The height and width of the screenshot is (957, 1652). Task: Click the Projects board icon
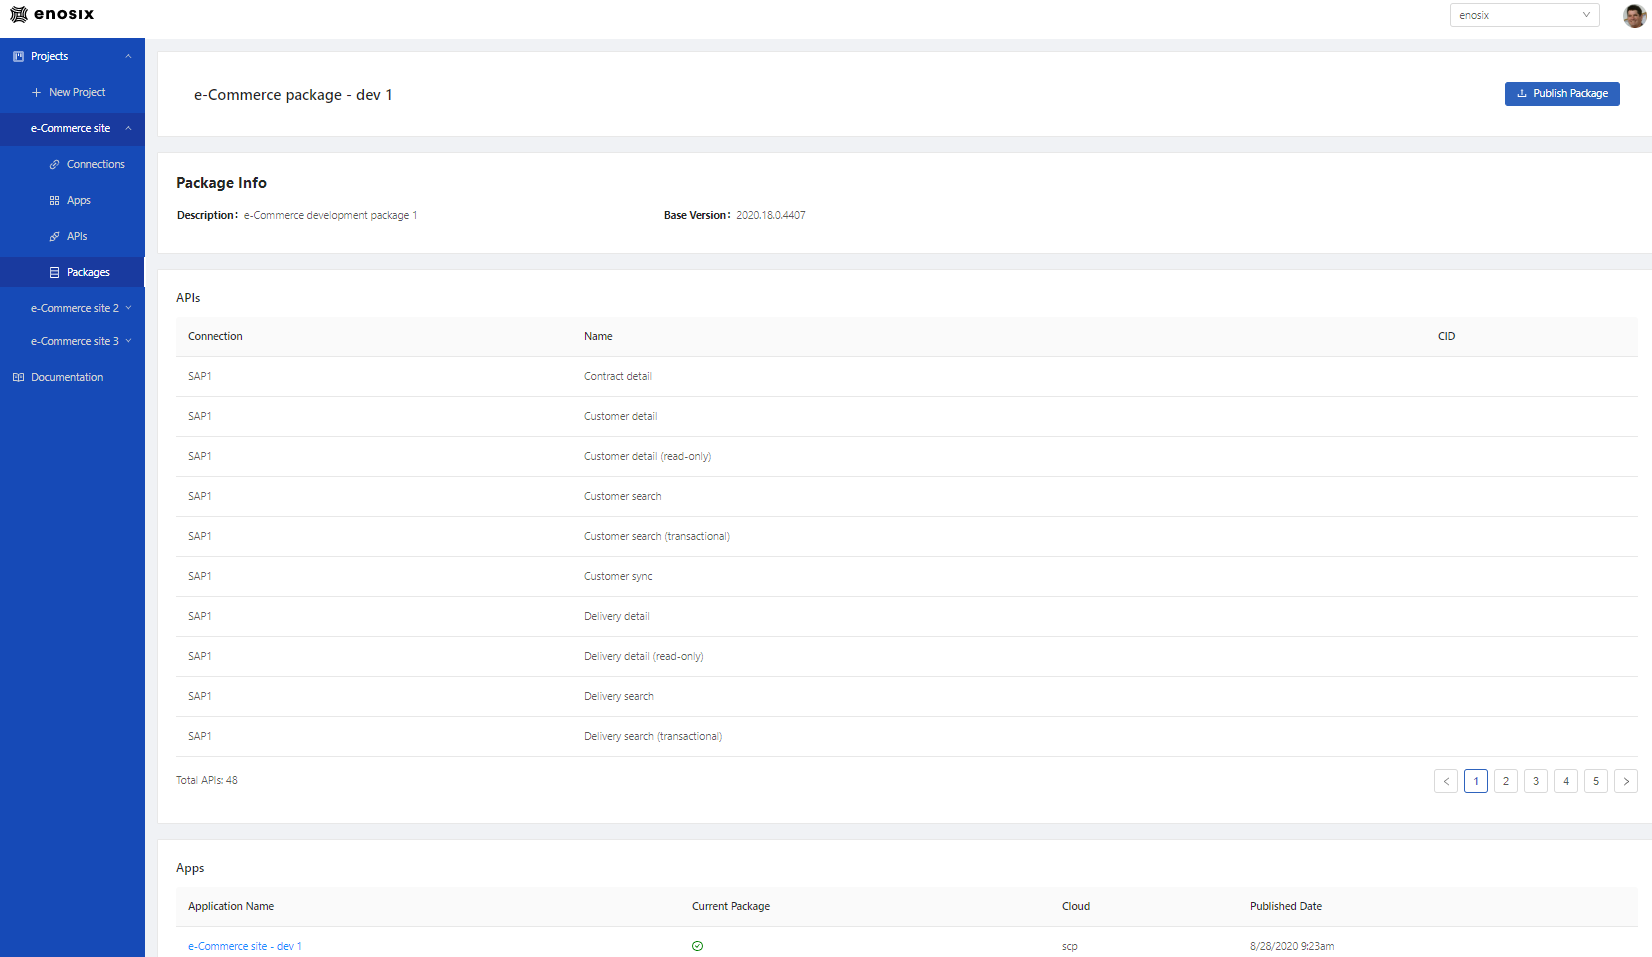(x=18, y=56)
